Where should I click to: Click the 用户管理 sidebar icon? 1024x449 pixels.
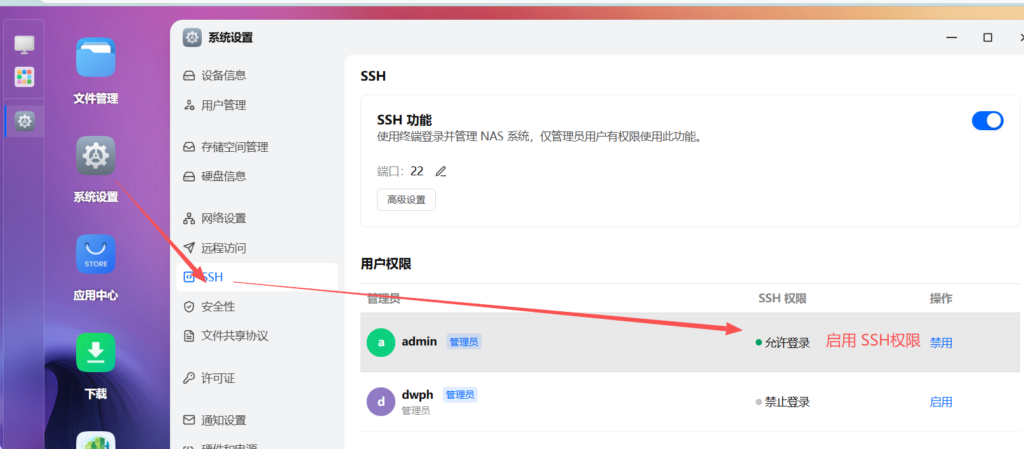[x=189, y=105]
